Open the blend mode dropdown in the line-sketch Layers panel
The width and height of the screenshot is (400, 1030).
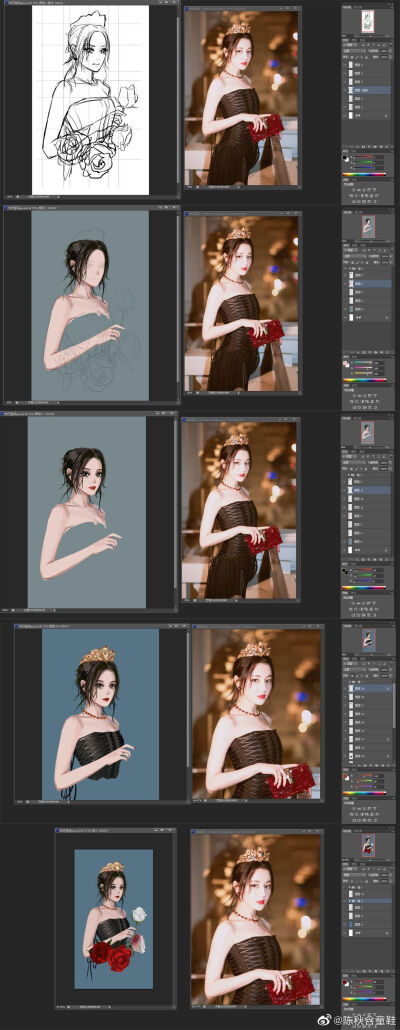[x=355, y=51]
